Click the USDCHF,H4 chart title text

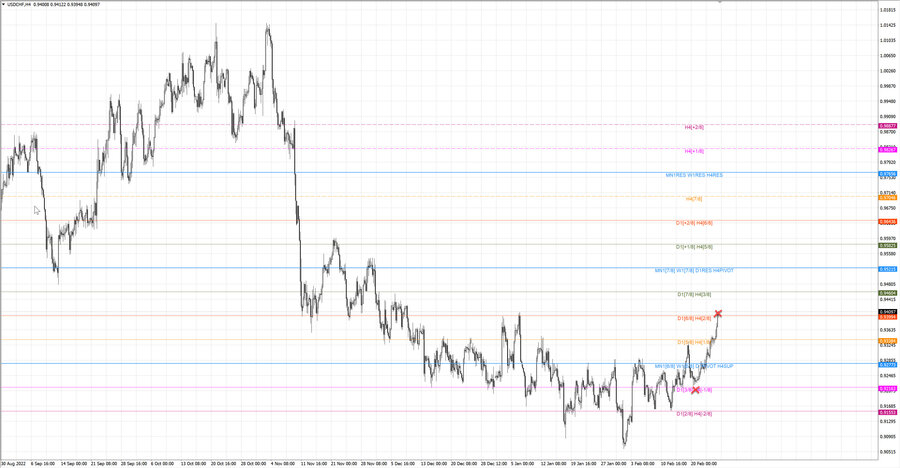(x=19, y=4)
